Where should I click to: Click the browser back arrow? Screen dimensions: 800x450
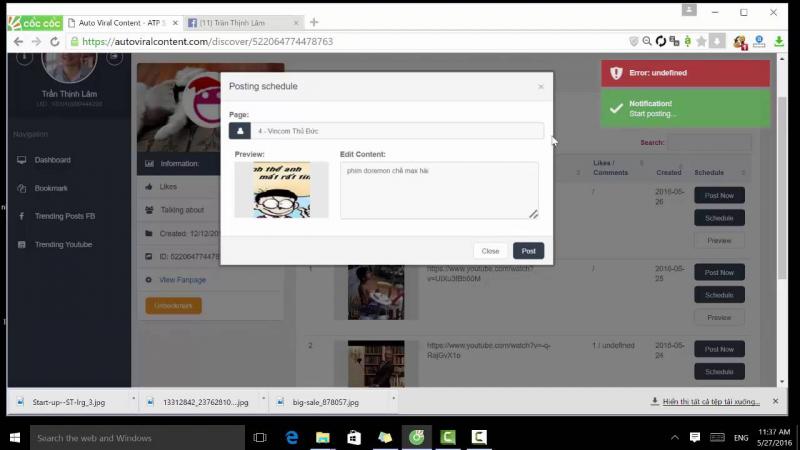pyautogui.click(x=18, y=41)
